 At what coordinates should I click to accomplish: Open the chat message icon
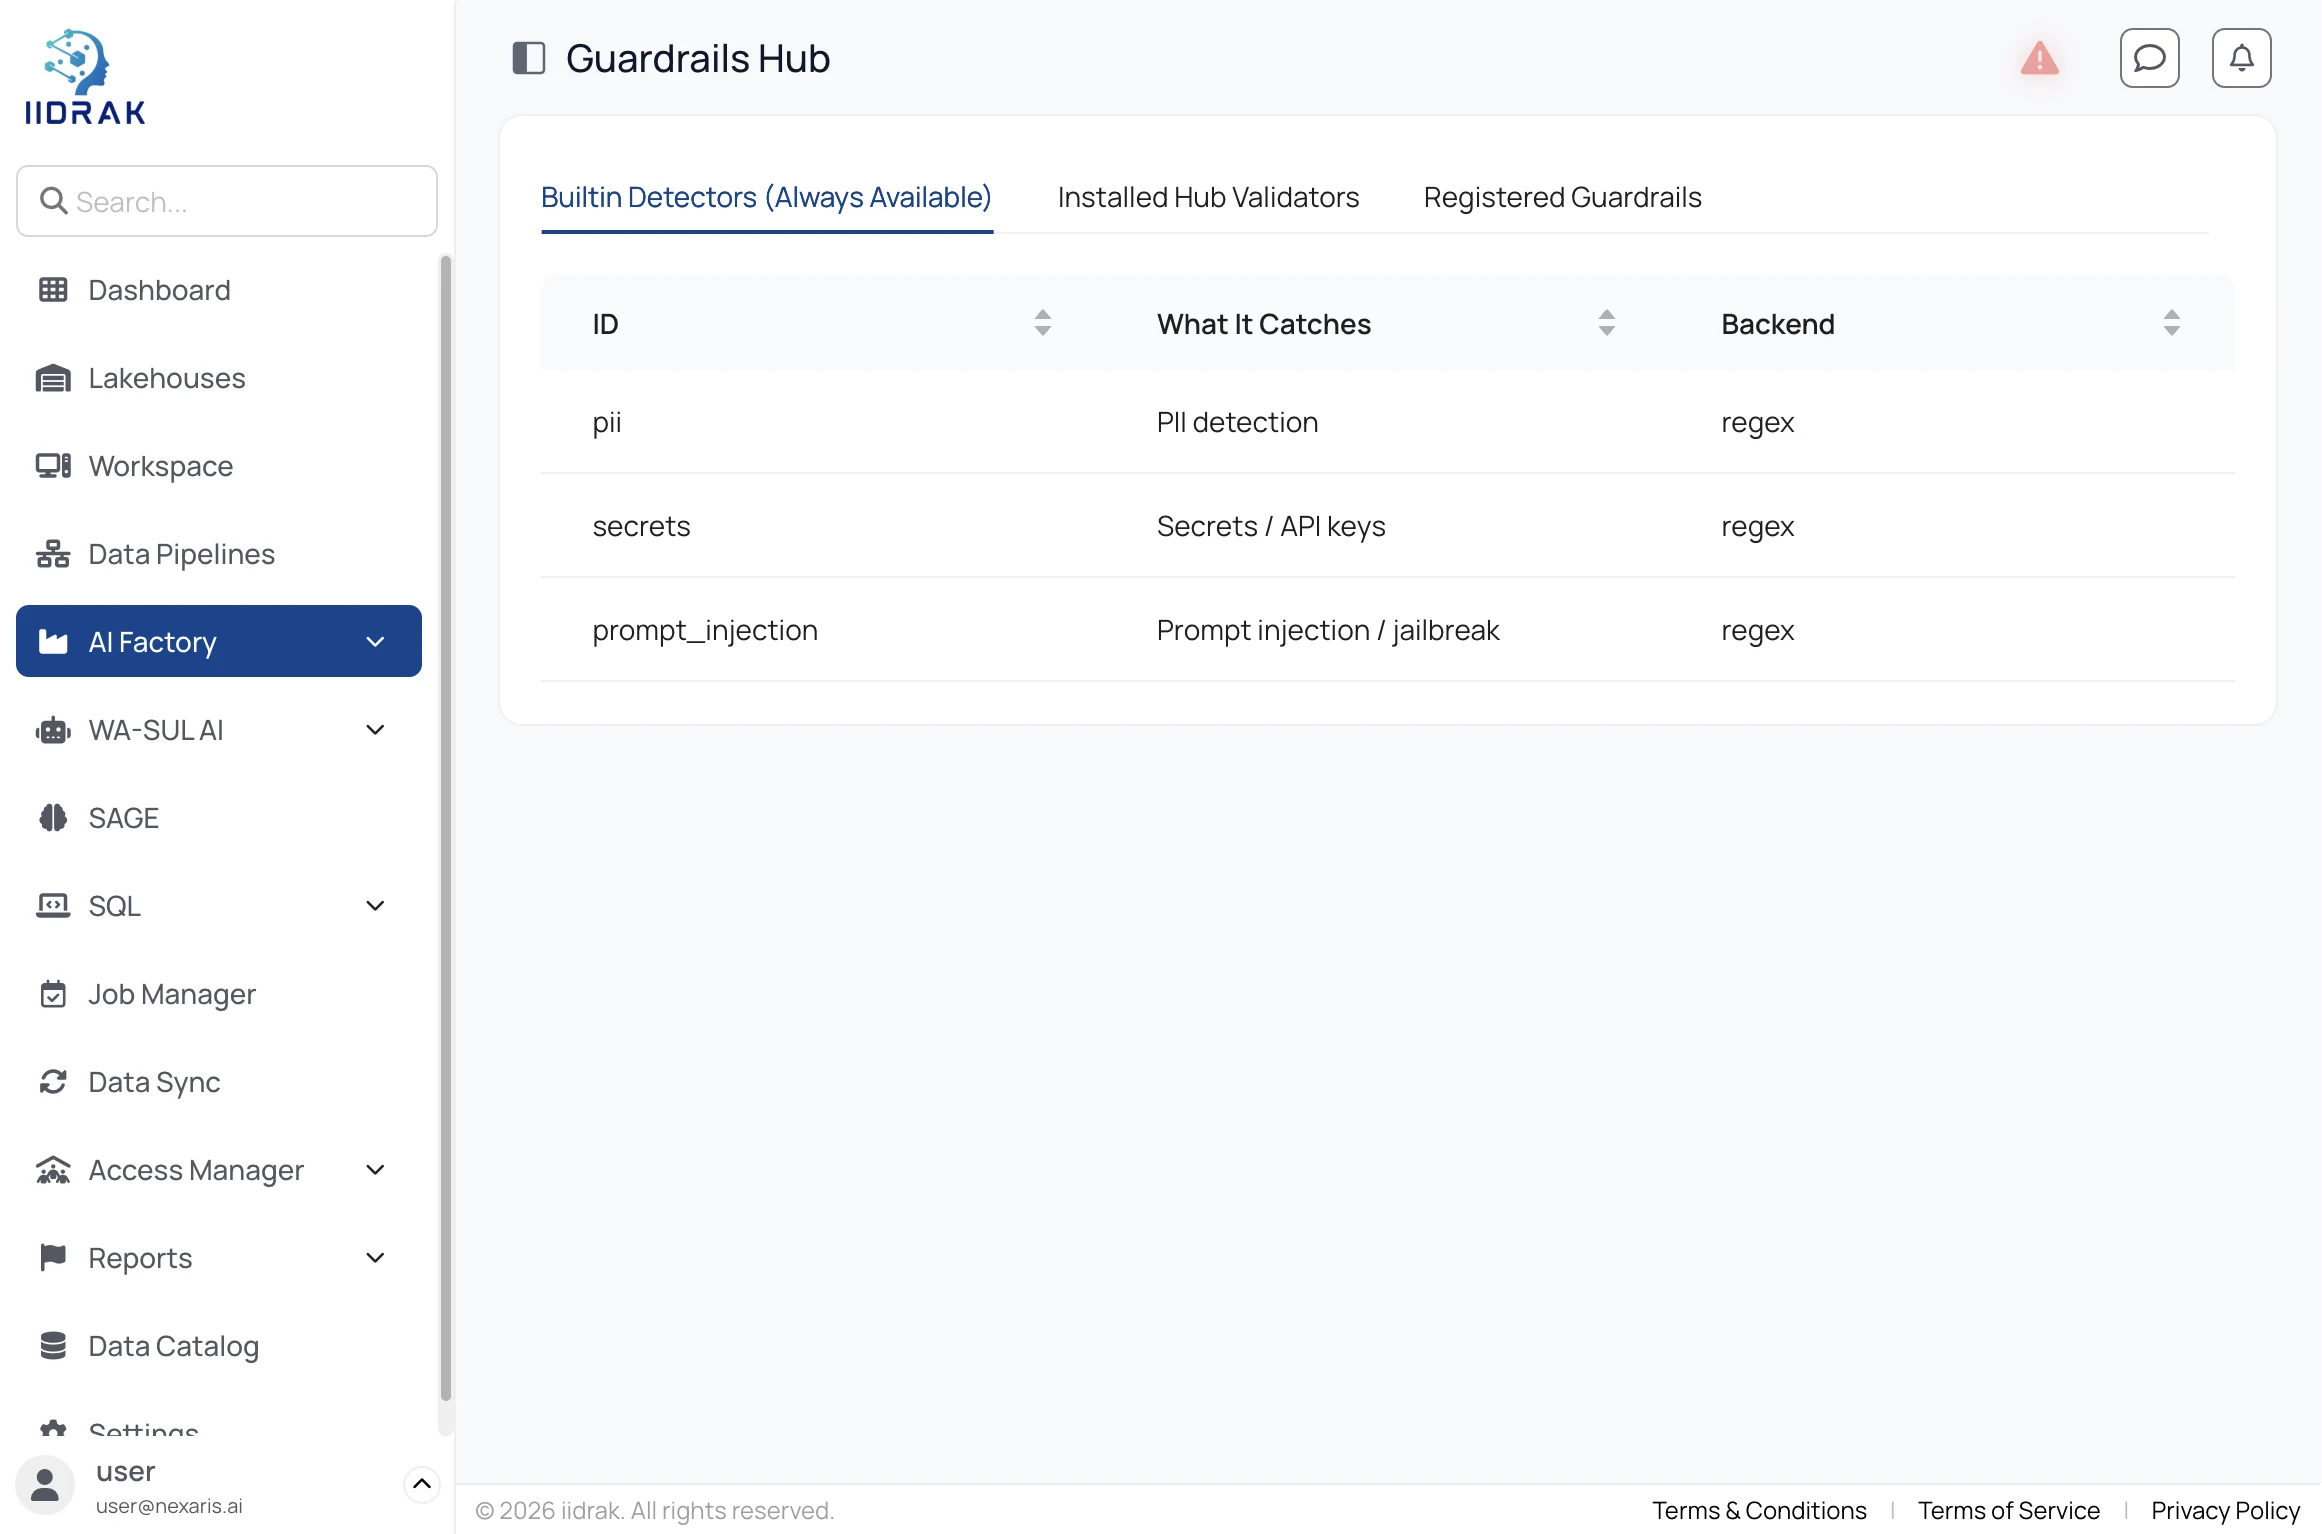[2149, 58]
